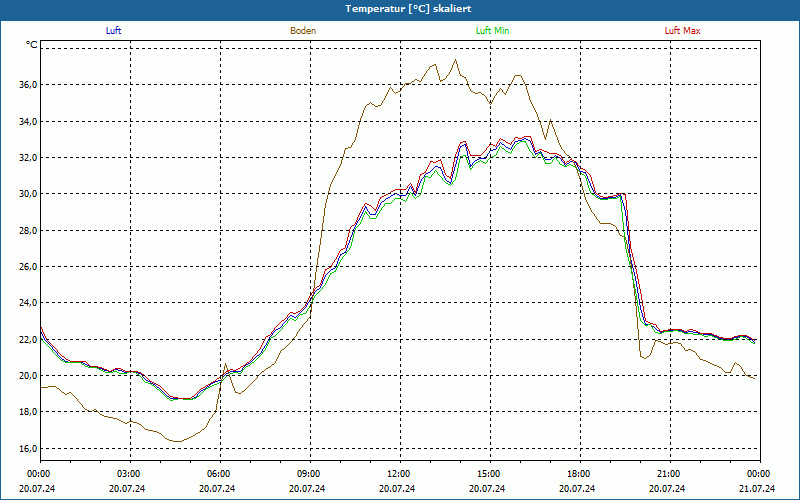The width and height of the screenshot is (800, 500).
Task: Click the 18:00 time label
Action: (580, 474)
